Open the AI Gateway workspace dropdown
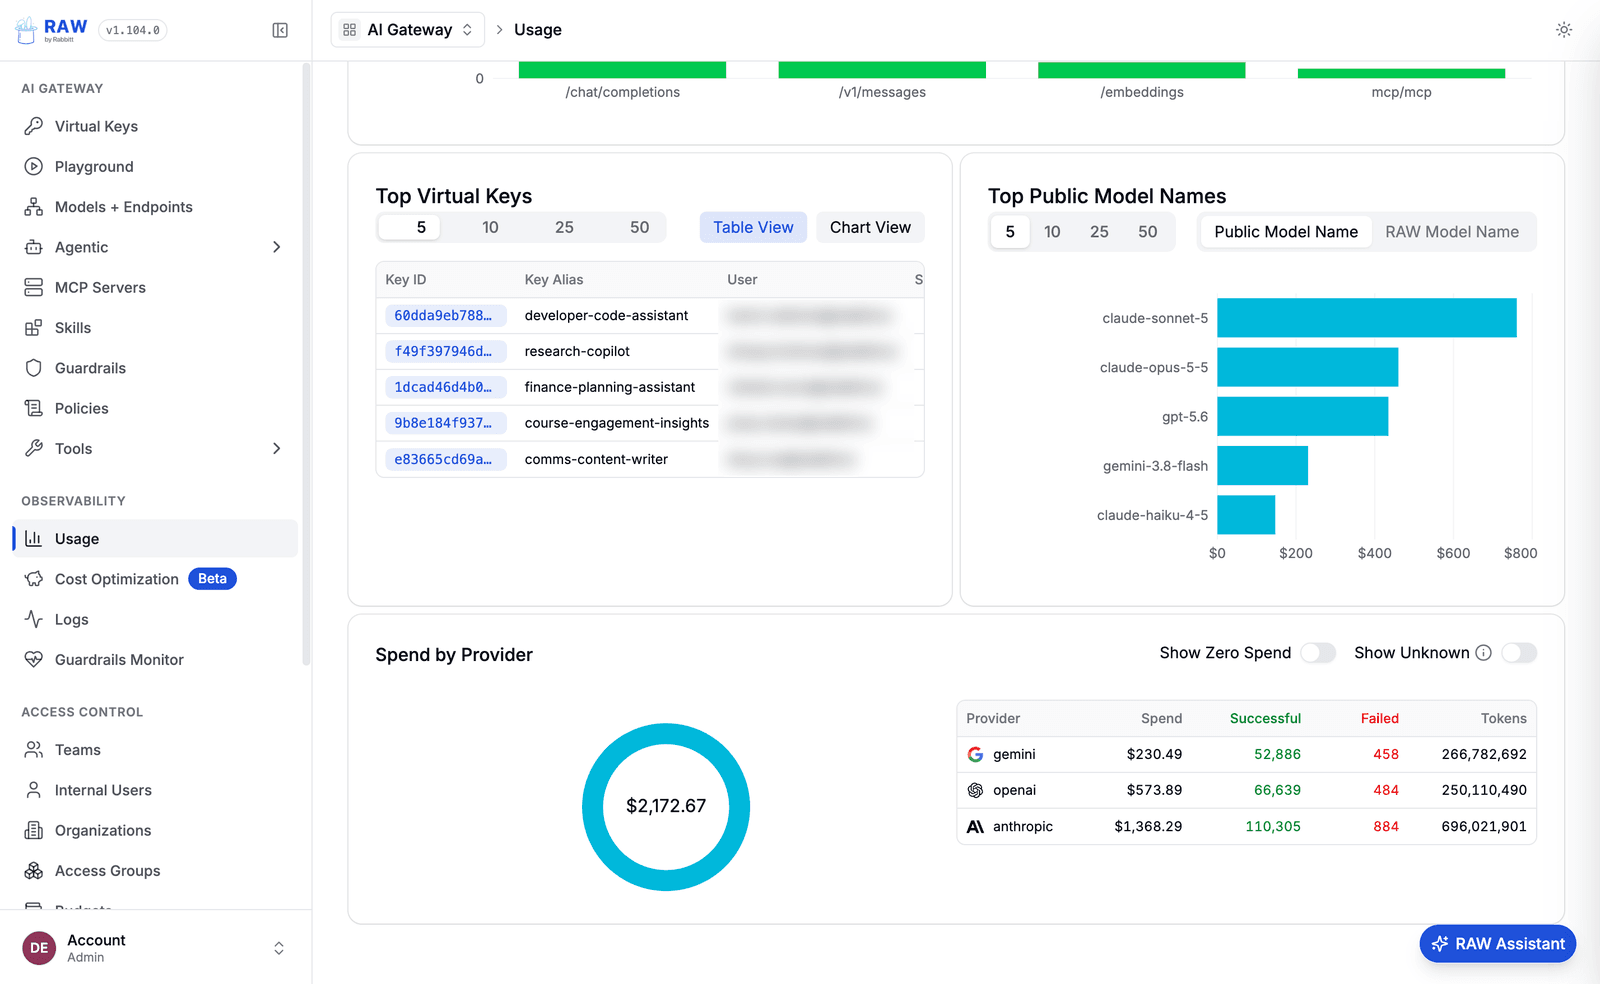Image resolution: width=1600 pixels, height=984 pixels. 408,30
